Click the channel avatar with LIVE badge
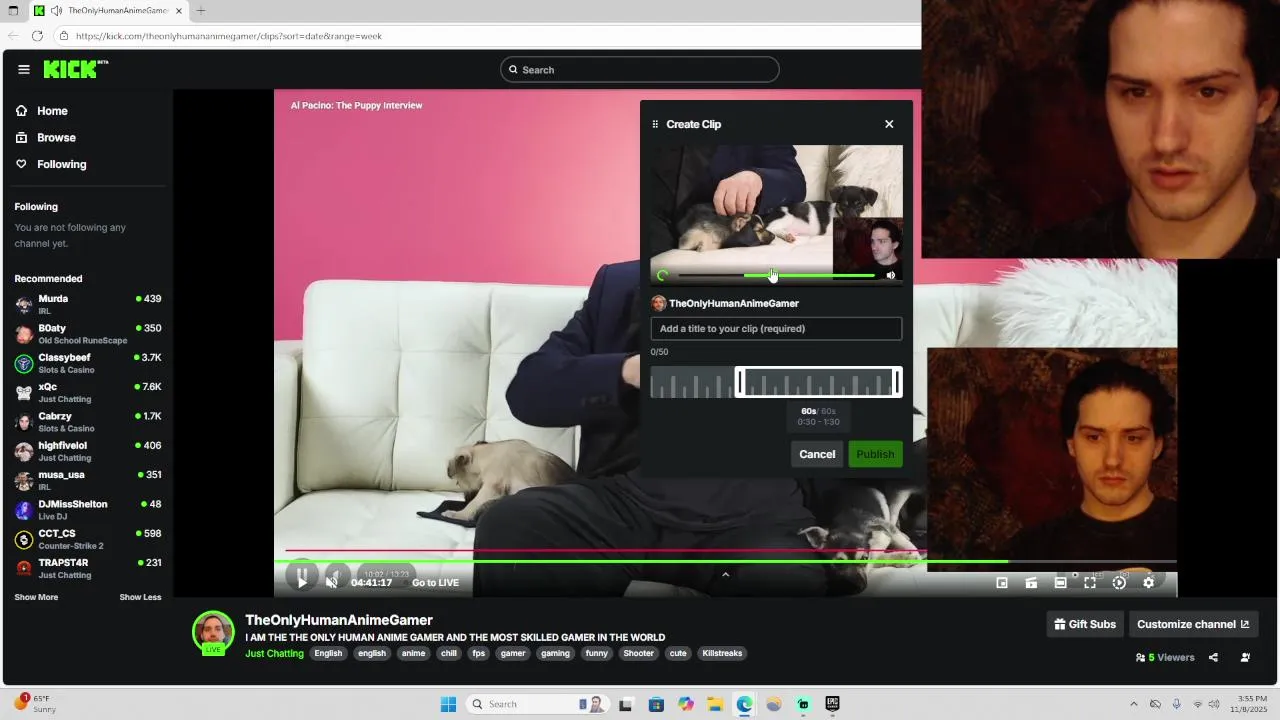 tap(213, 632)
